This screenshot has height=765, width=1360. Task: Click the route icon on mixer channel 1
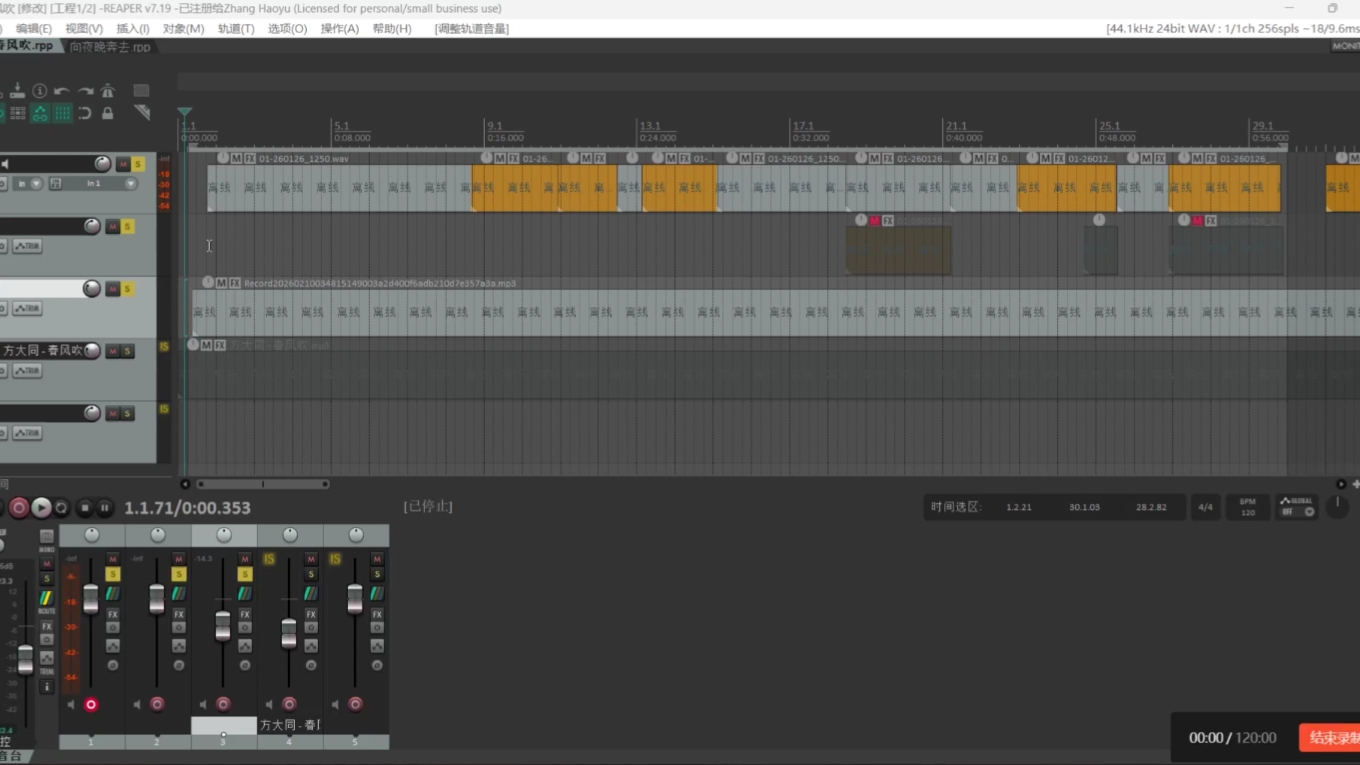pos(113,594)
